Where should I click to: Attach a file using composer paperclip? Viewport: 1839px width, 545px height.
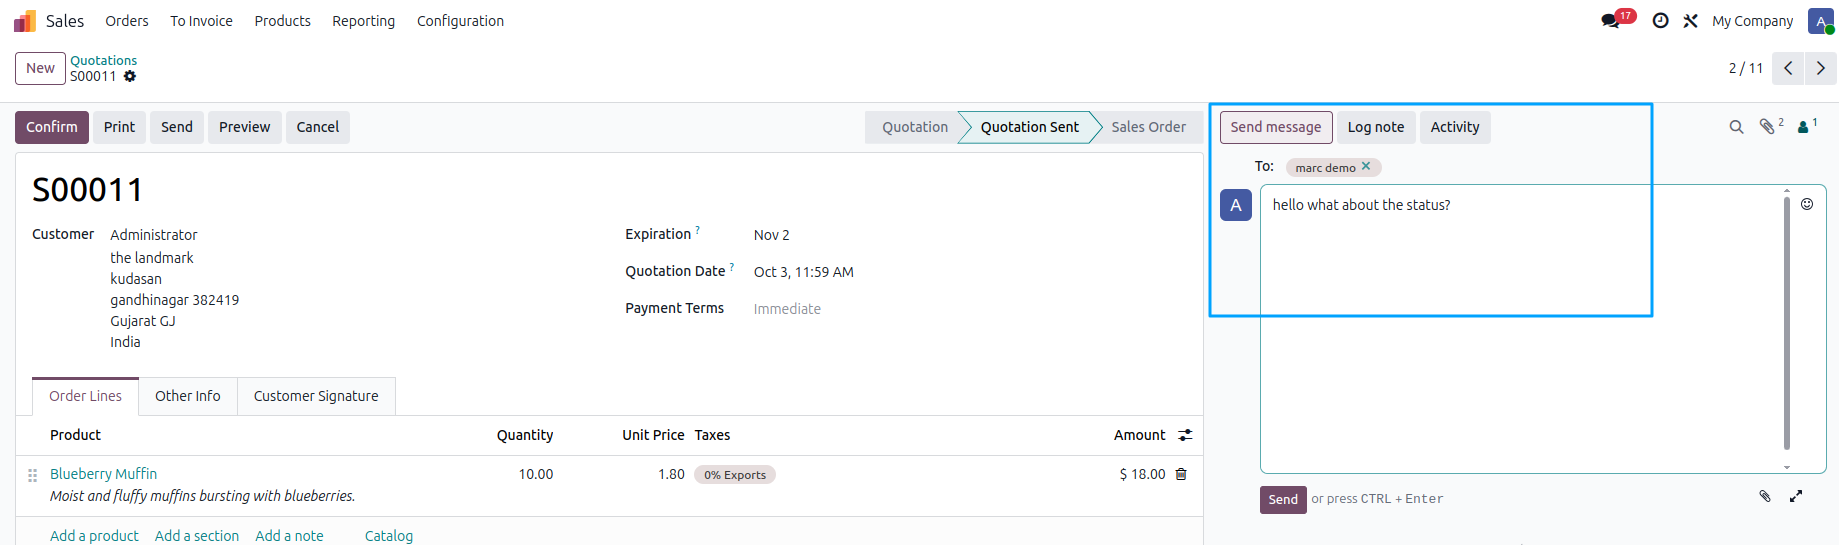[x=1765, y=496]
